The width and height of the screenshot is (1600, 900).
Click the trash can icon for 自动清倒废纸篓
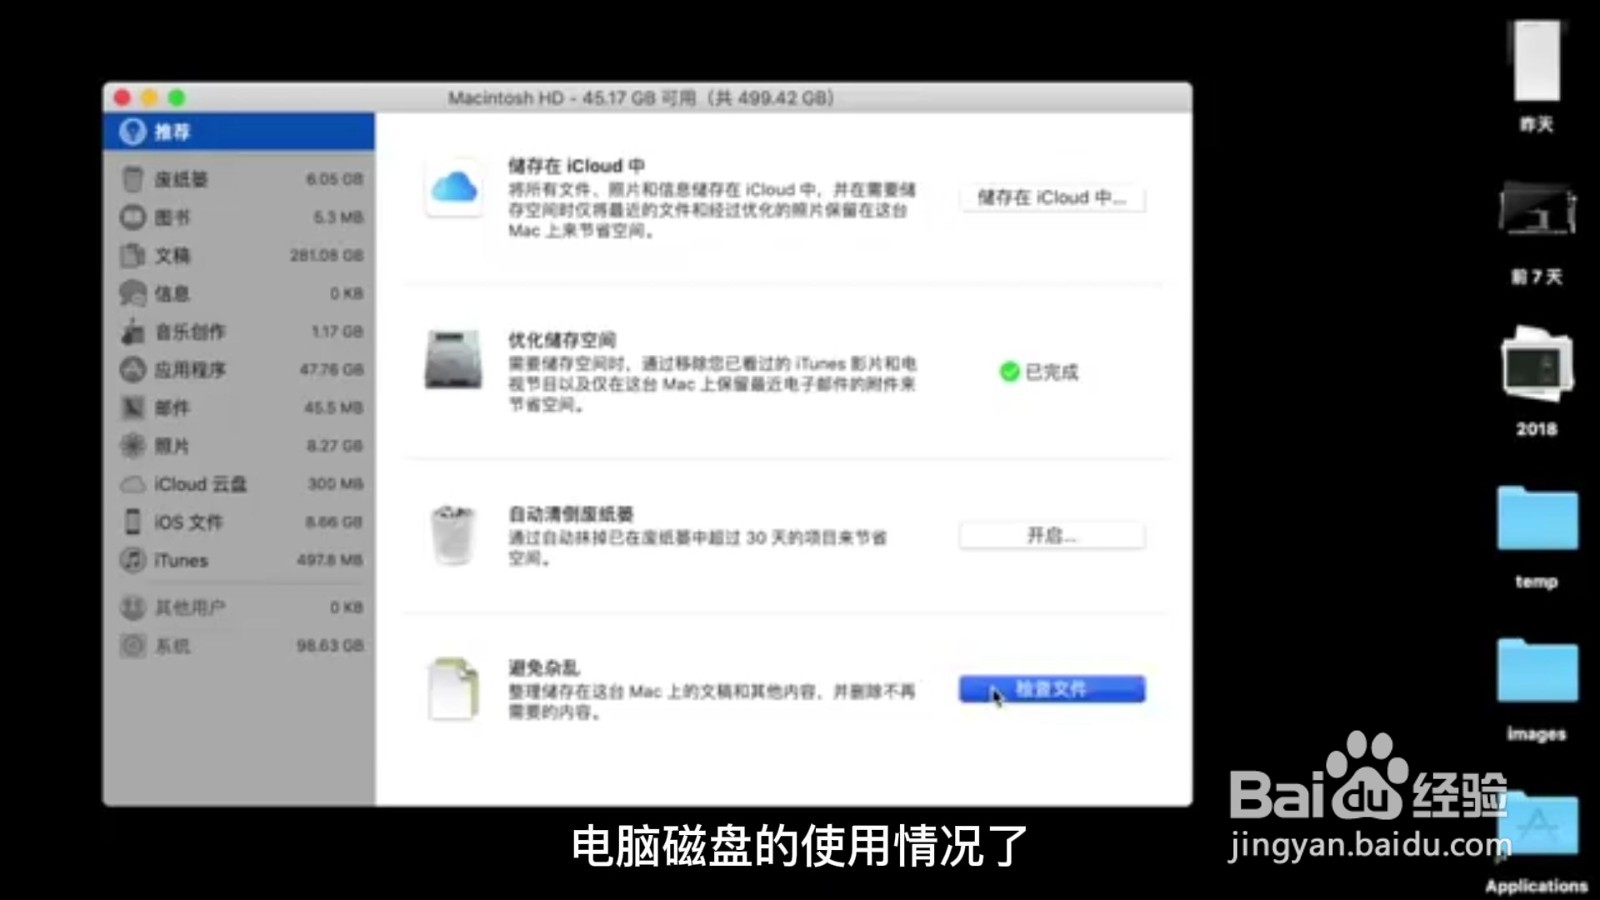(x=453, y=535)
